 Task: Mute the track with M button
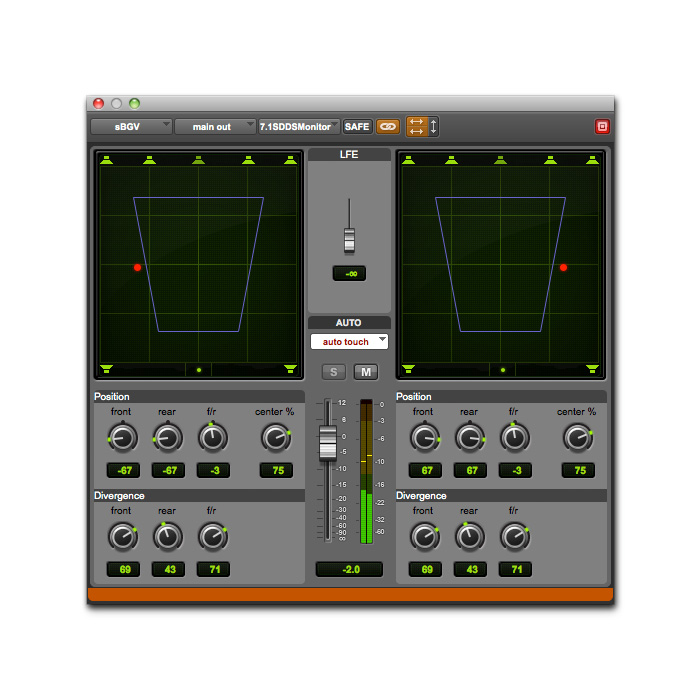point(366,372)
